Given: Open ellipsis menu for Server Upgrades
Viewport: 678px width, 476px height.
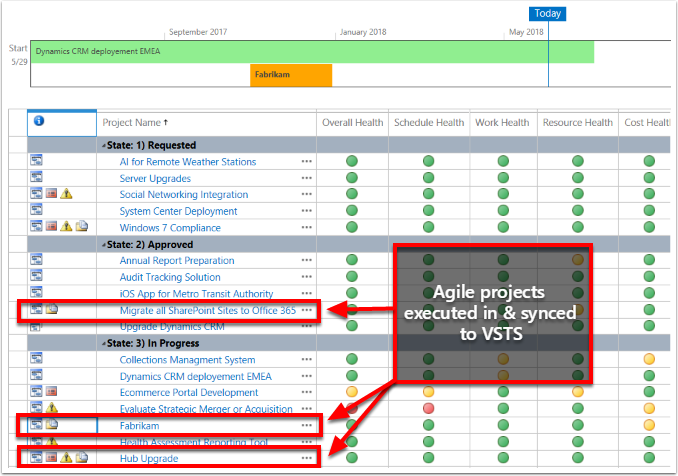Looking at the screenshot, I should pyautogui.click(x=307, y=178).
